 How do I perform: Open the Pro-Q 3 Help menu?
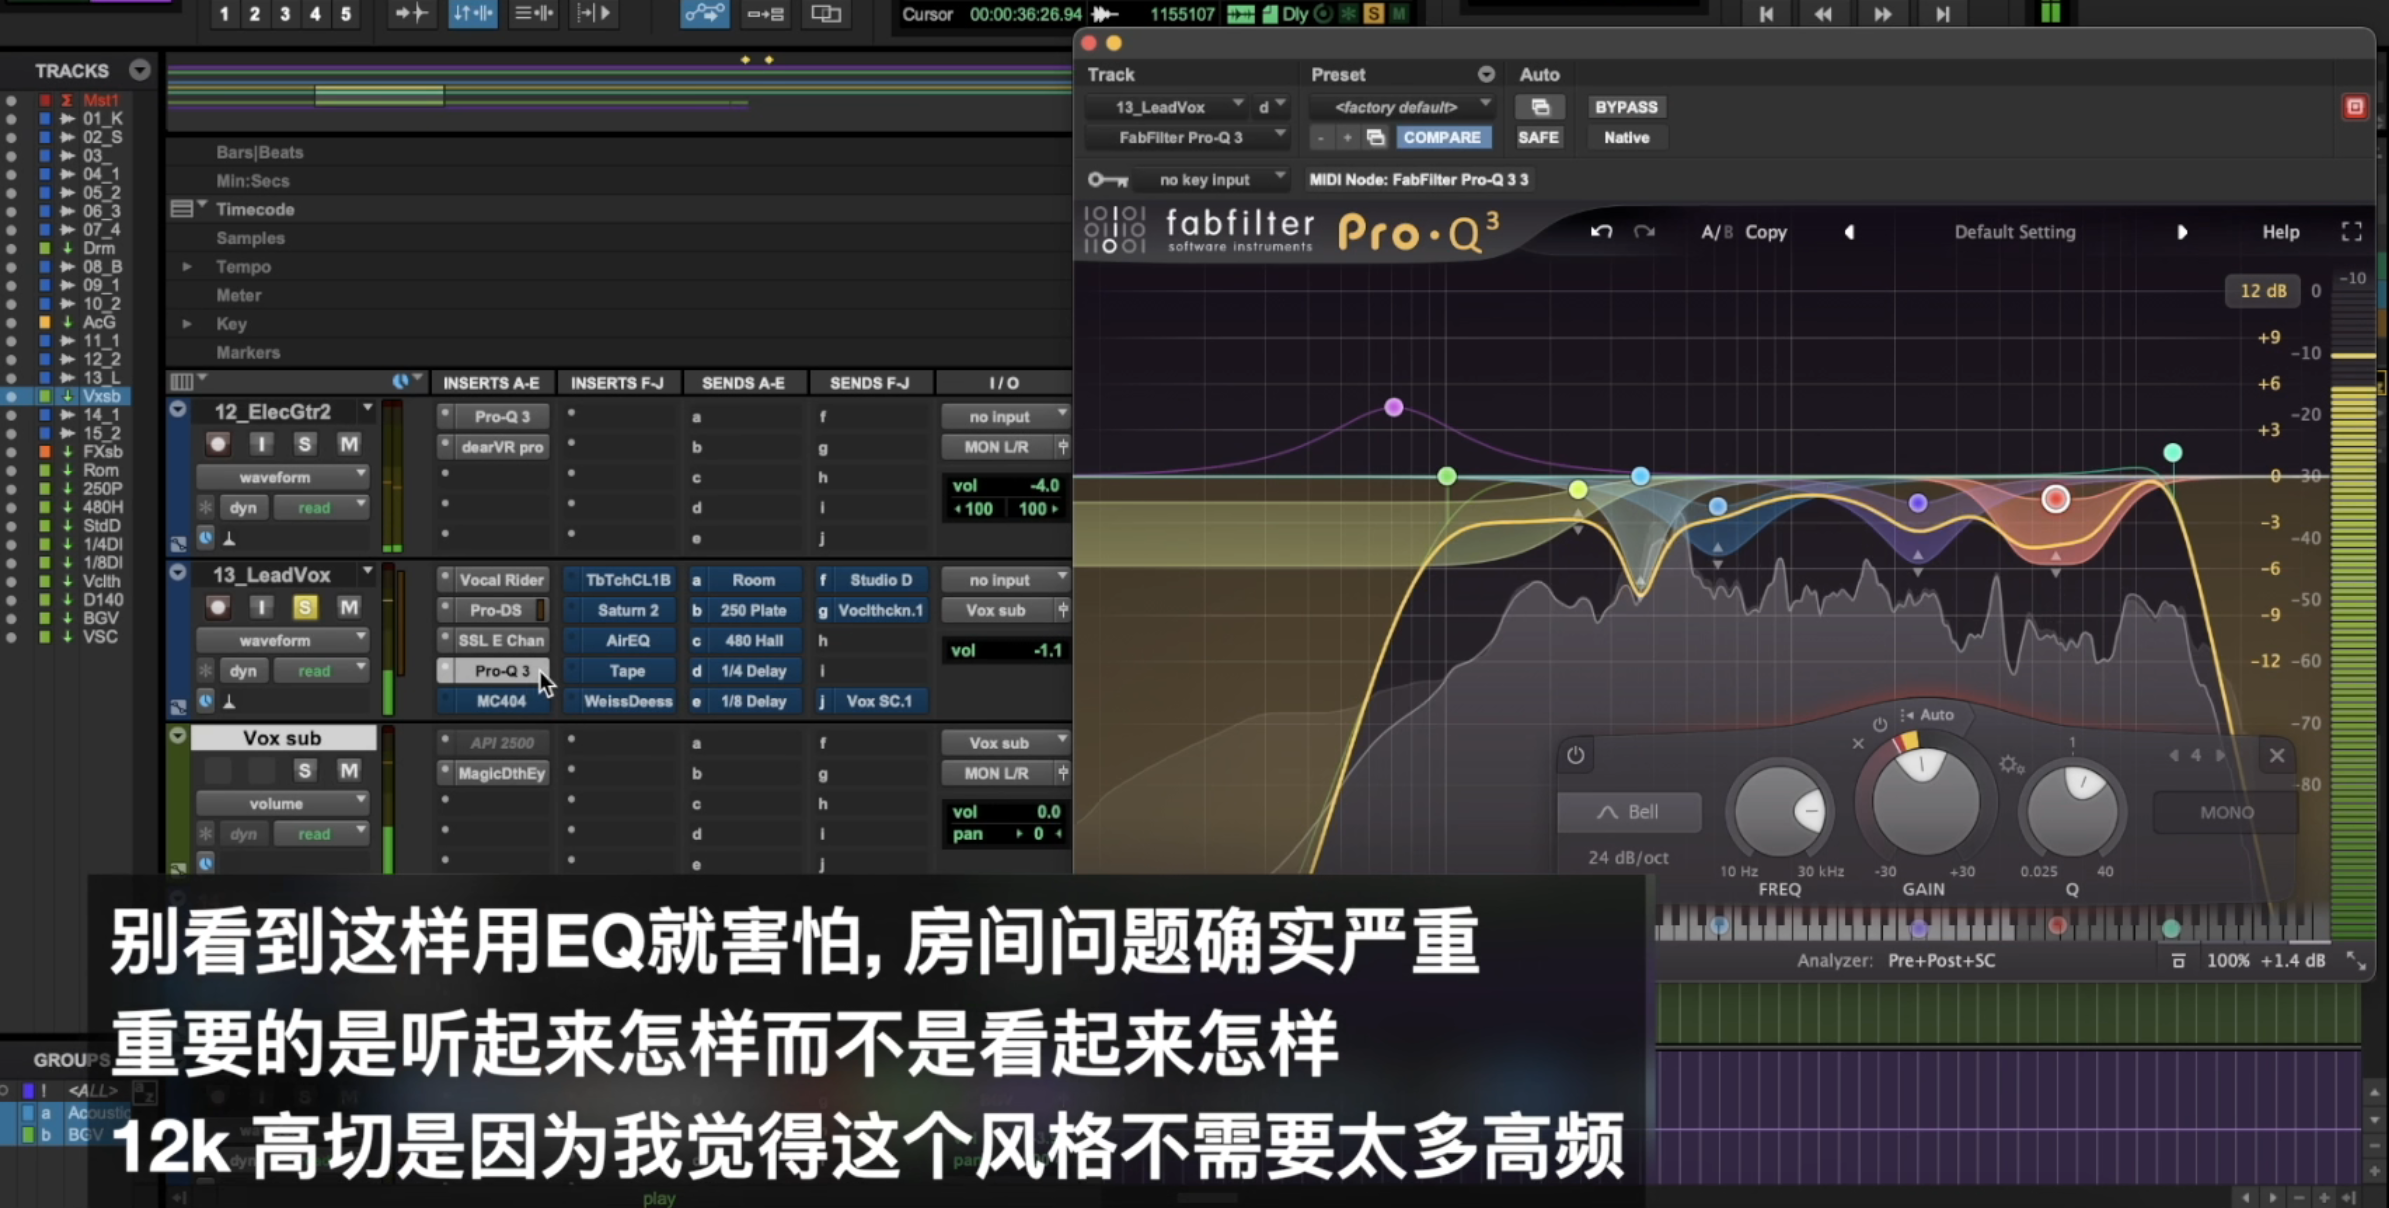(2280, 232)
